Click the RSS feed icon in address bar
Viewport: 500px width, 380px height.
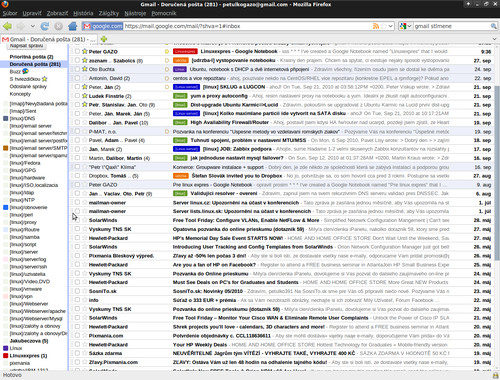(376, 26)
